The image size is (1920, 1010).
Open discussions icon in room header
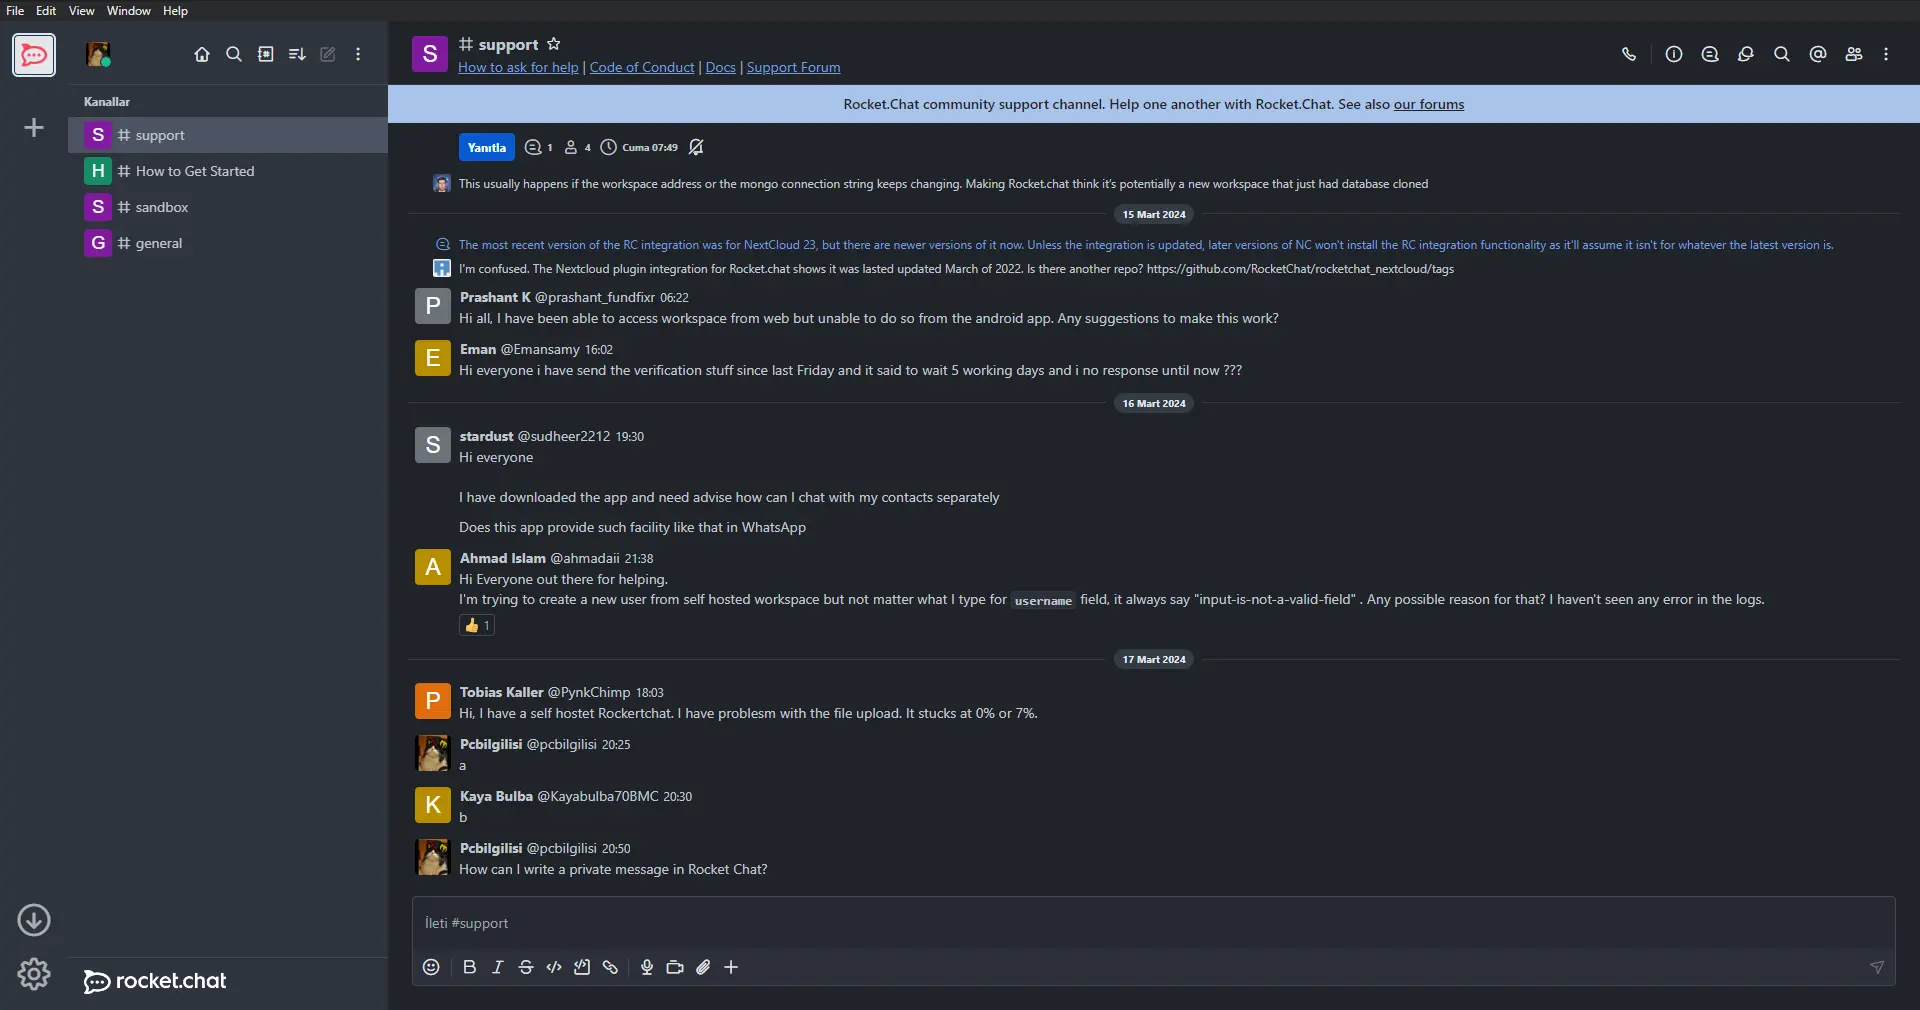pyautogui.click(x=1746, y=54)
